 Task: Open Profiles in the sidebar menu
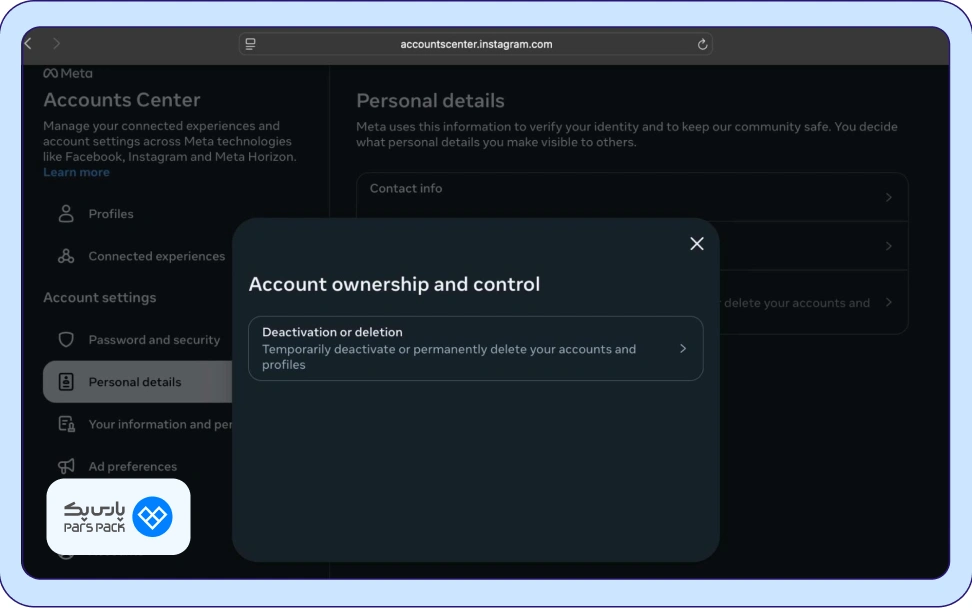111,214
